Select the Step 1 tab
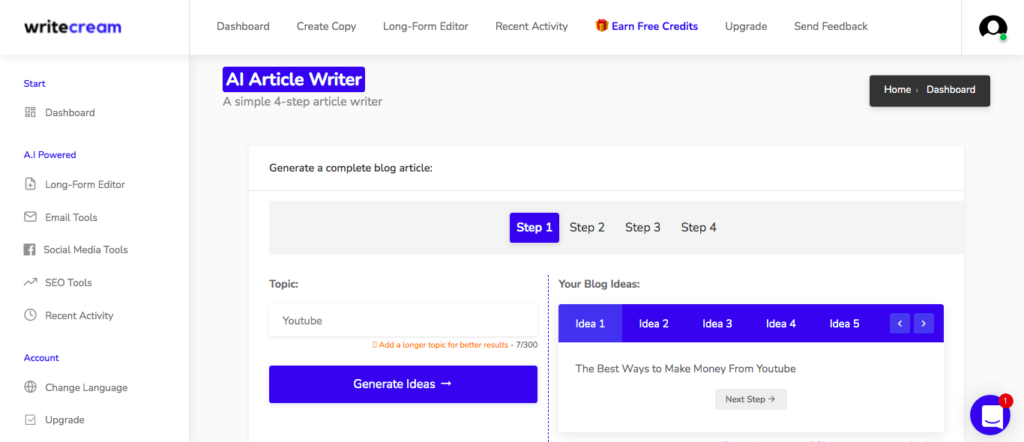 tap(534, 227)
